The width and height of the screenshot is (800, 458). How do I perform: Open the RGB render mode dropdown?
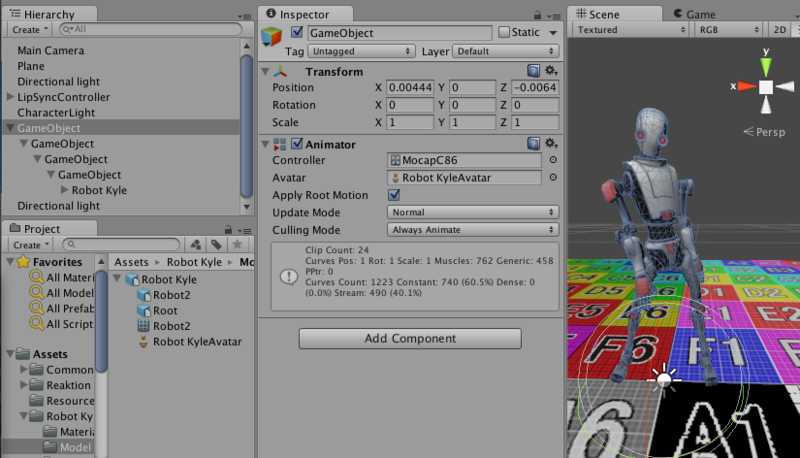pos(729,30)
